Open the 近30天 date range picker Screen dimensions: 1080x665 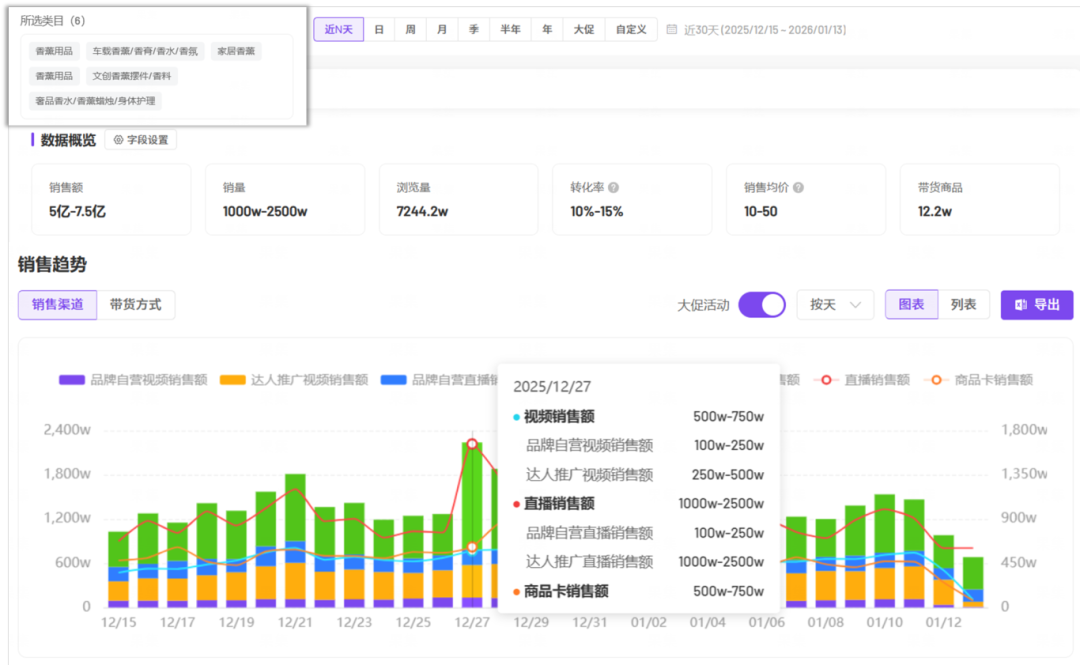pos(765,30)
